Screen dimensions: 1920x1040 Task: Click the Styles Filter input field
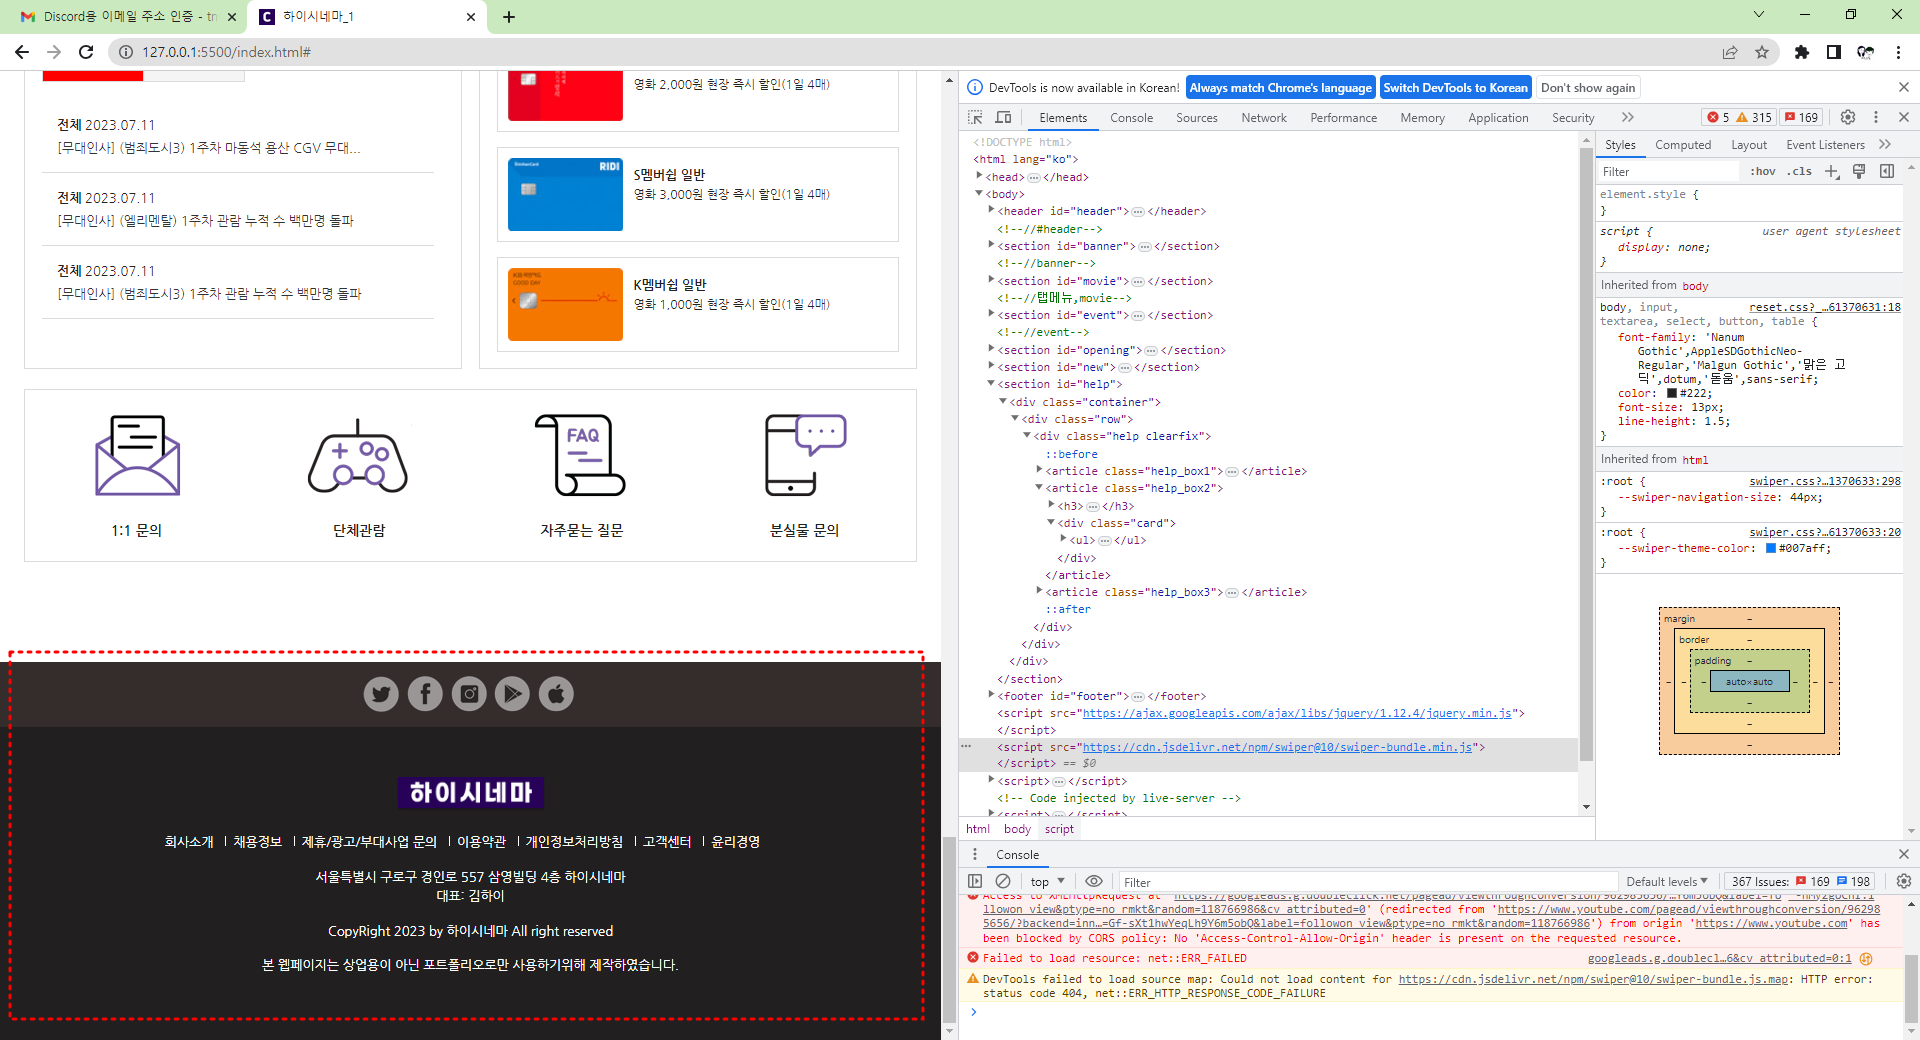click(1670, 172)
